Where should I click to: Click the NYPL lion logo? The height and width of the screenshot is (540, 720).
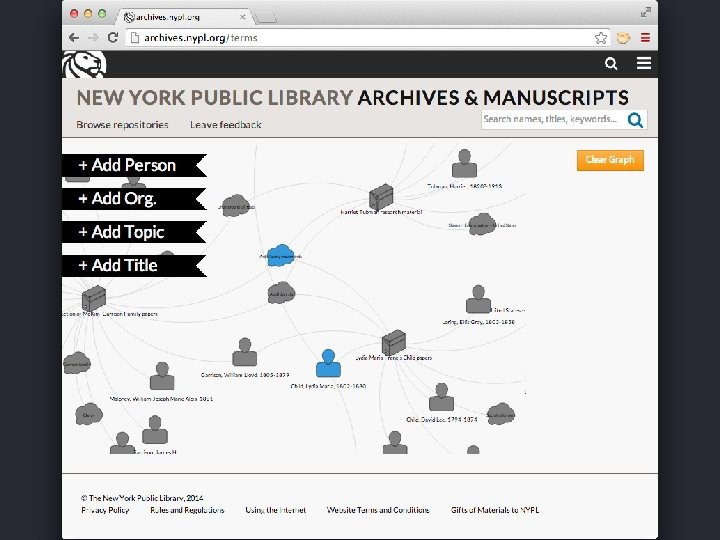[84, 64]
